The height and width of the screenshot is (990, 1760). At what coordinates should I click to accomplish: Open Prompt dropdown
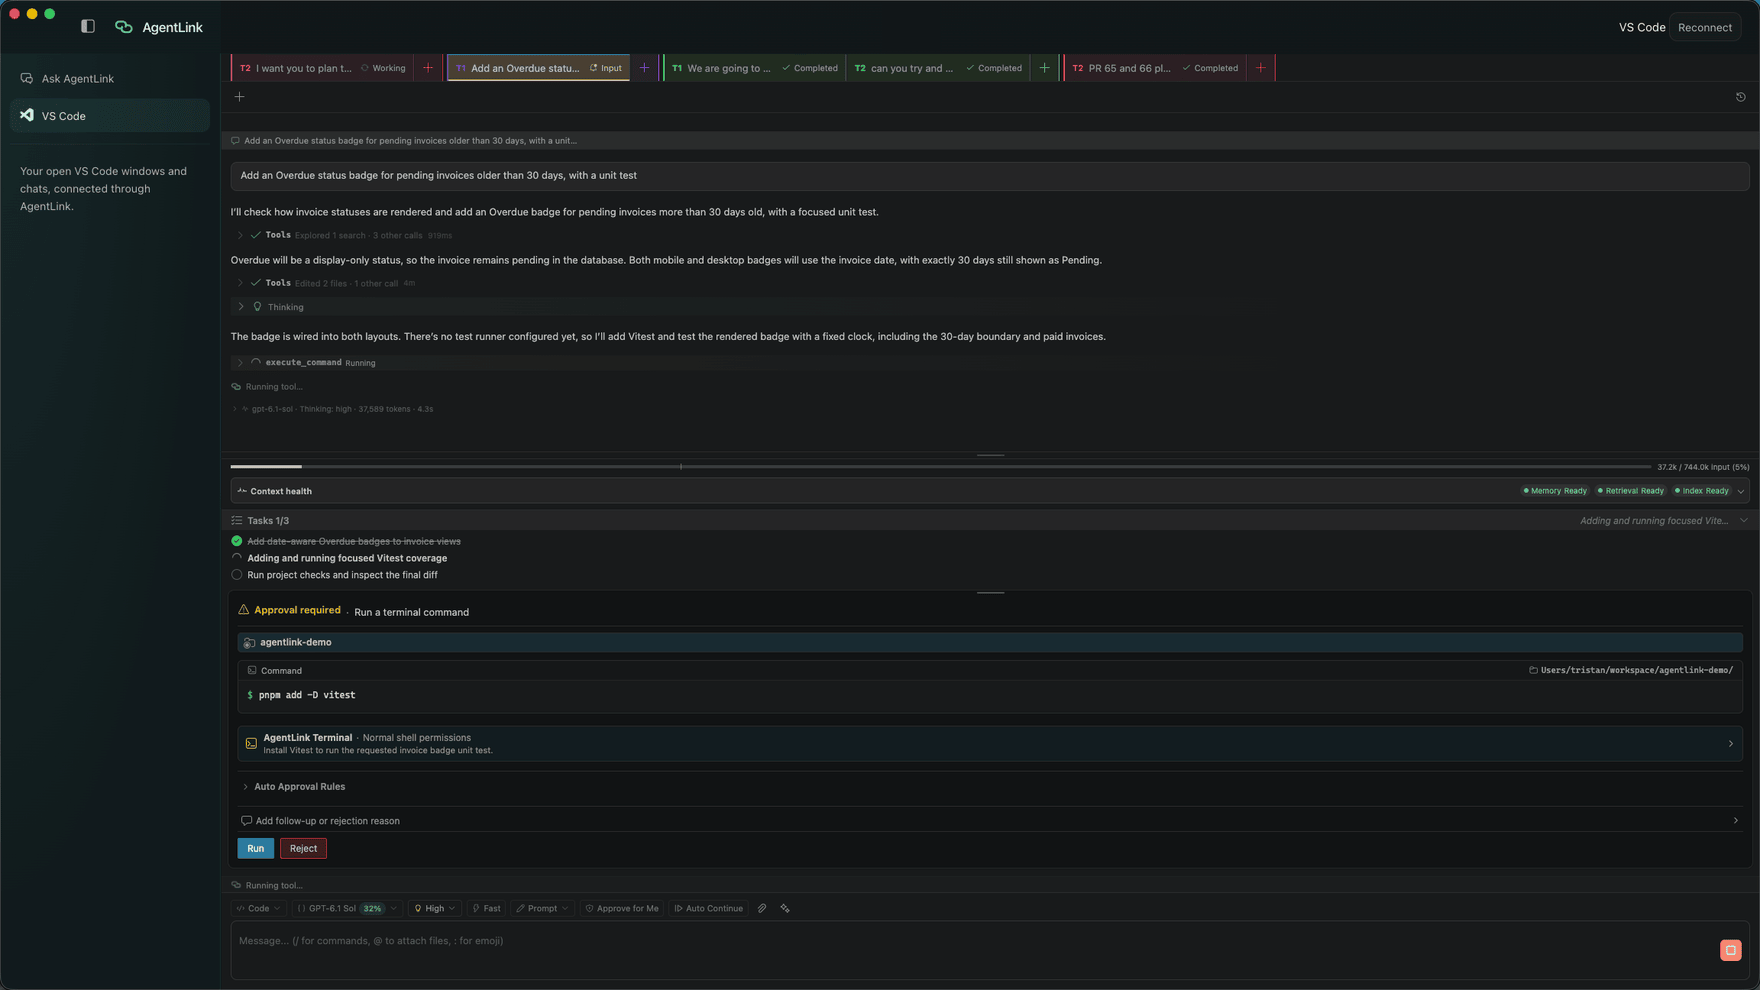tap(542, 908)
